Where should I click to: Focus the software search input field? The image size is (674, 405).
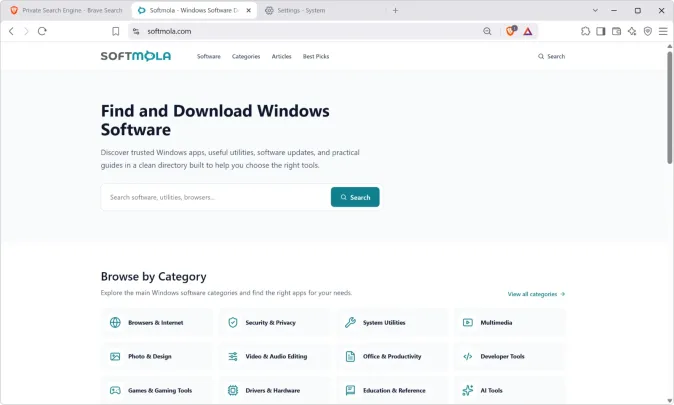[216, 197]
